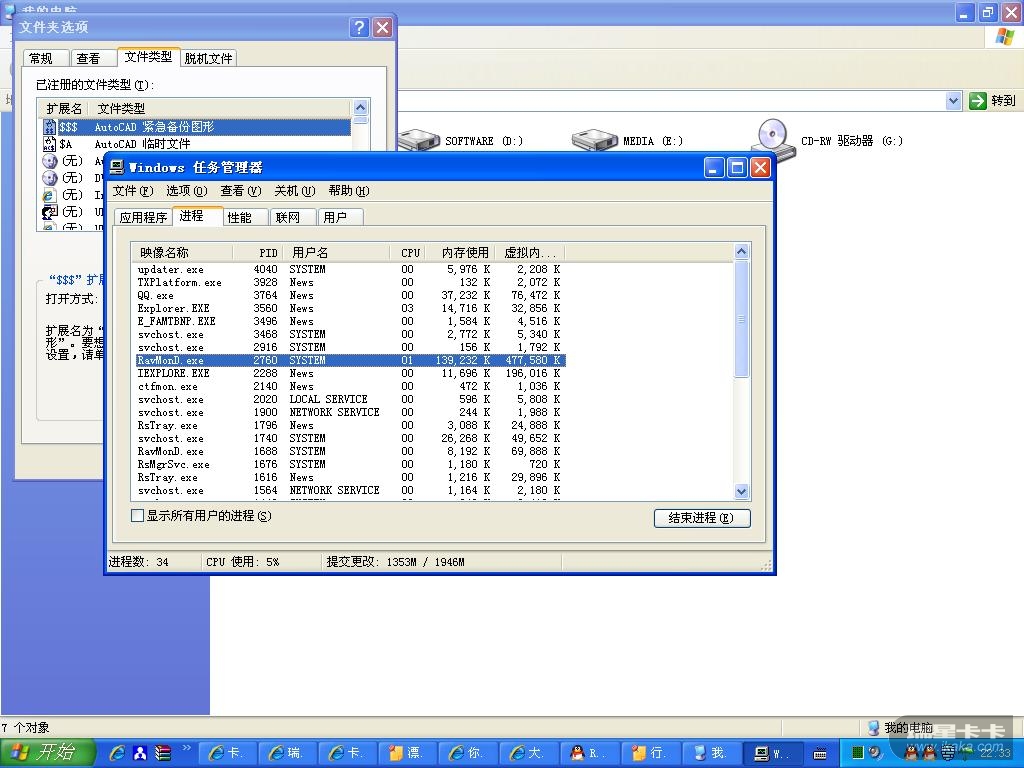The width and height of the screenshot is (1024, 768).
Task: Open the MEDIA (E:) drive icon
Action: tap(594, 140)
